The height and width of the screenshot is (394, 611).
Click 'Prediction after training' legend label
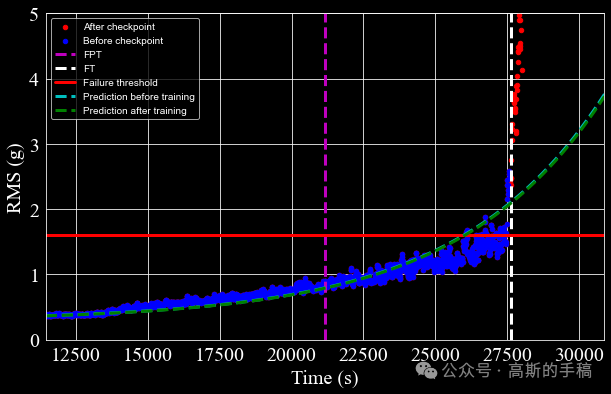[135, 111]
